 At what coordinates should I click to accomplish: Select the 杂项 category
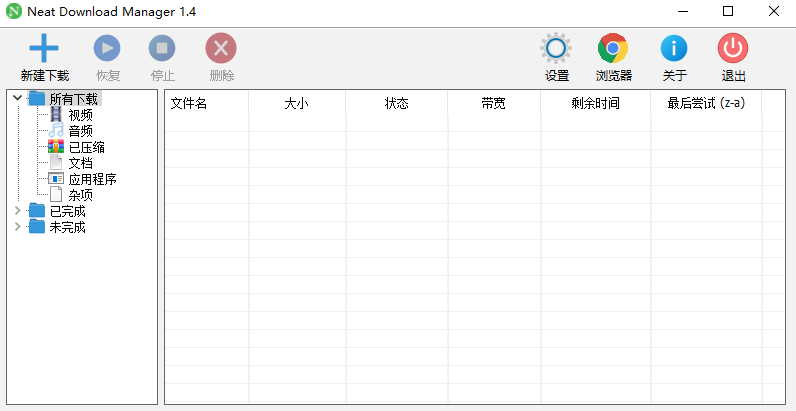pyautogui.click(x=80, y=195)
